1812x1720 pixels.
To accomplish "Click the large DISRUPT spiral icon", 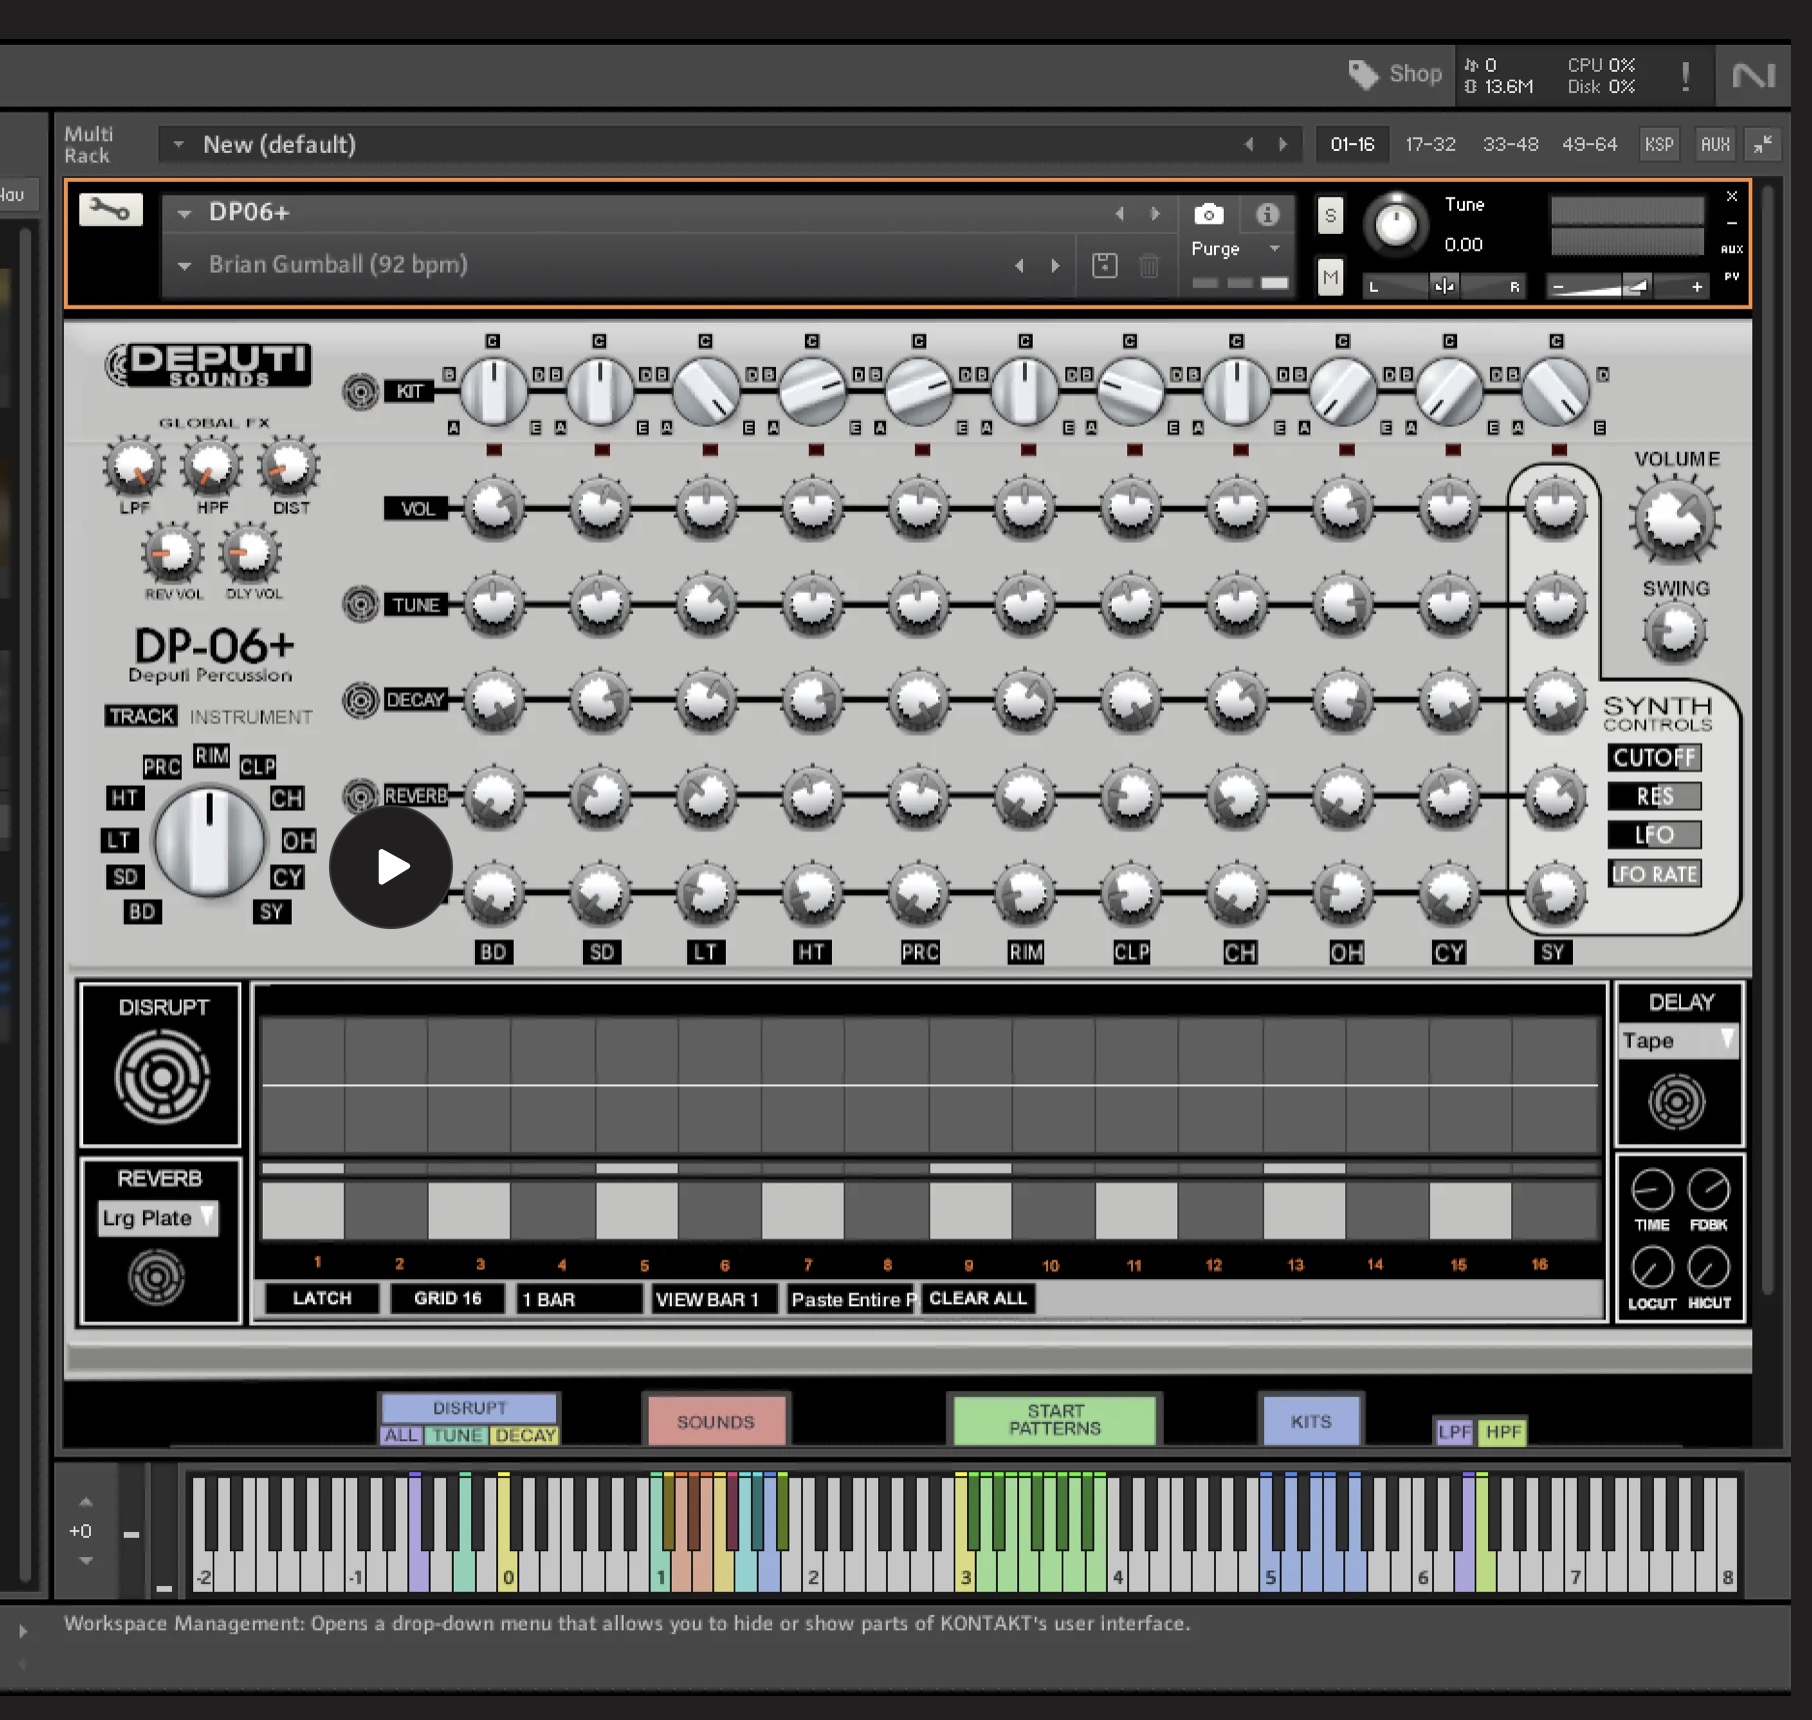I will (x=161, y=1078).
